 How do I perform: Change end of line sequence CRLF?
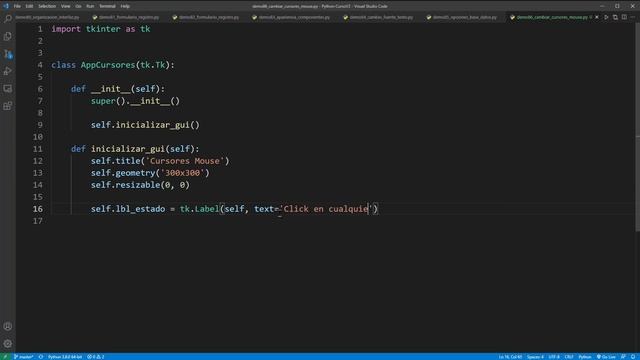(569, 357)
